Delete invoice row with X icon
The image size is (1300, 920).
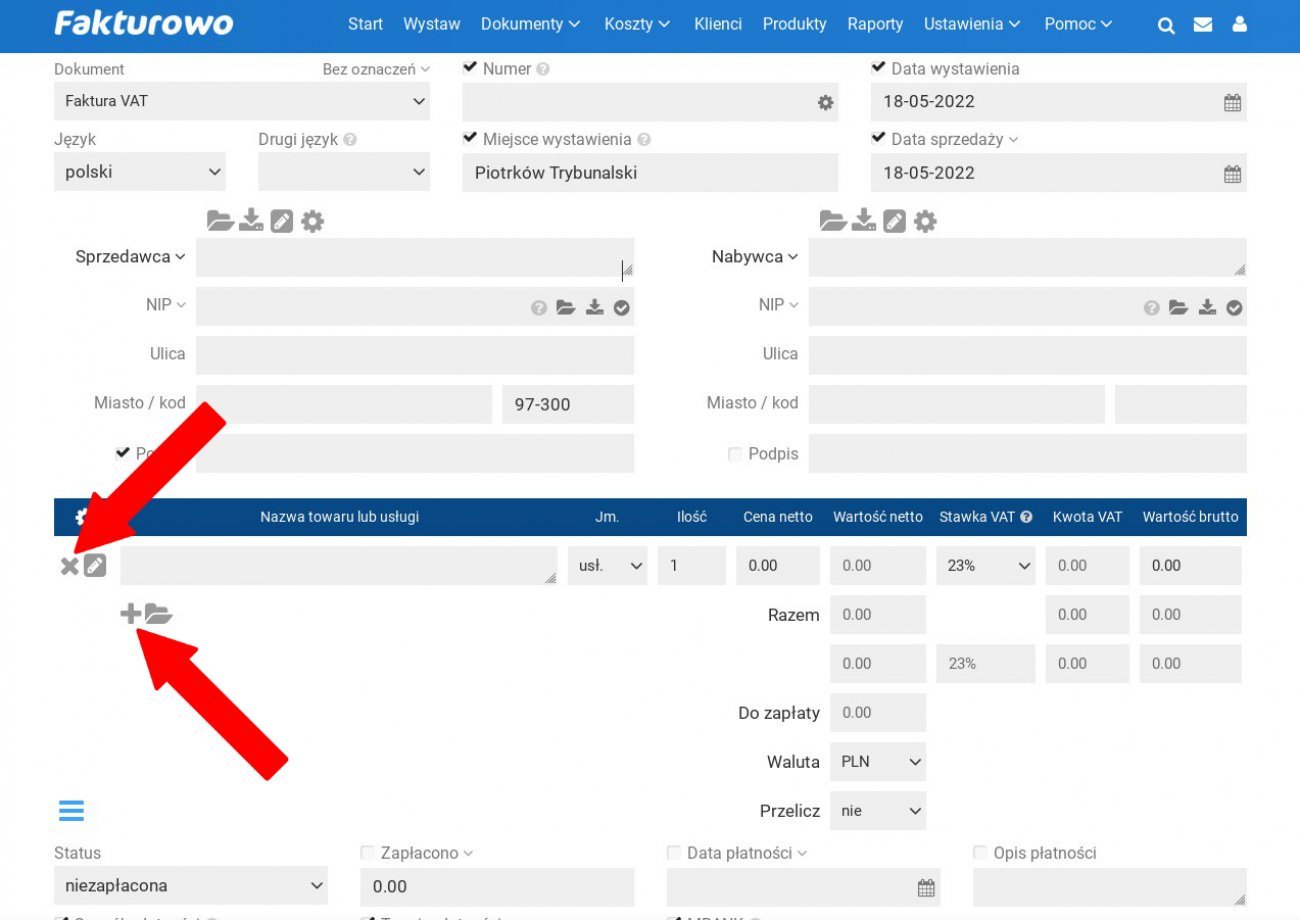(69, 566)
